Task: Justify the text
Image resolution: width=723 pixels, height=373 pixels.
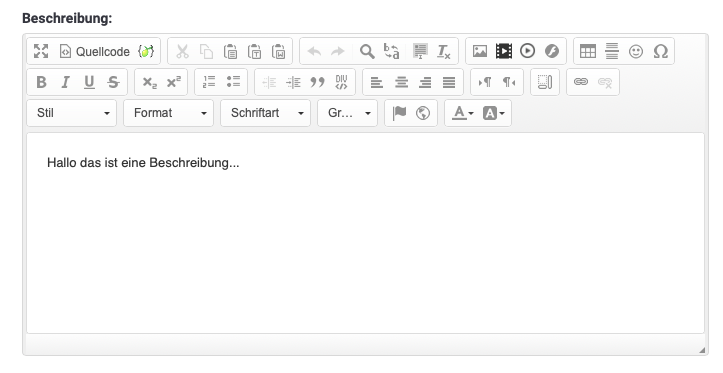Action: click(x=449, y=82)
